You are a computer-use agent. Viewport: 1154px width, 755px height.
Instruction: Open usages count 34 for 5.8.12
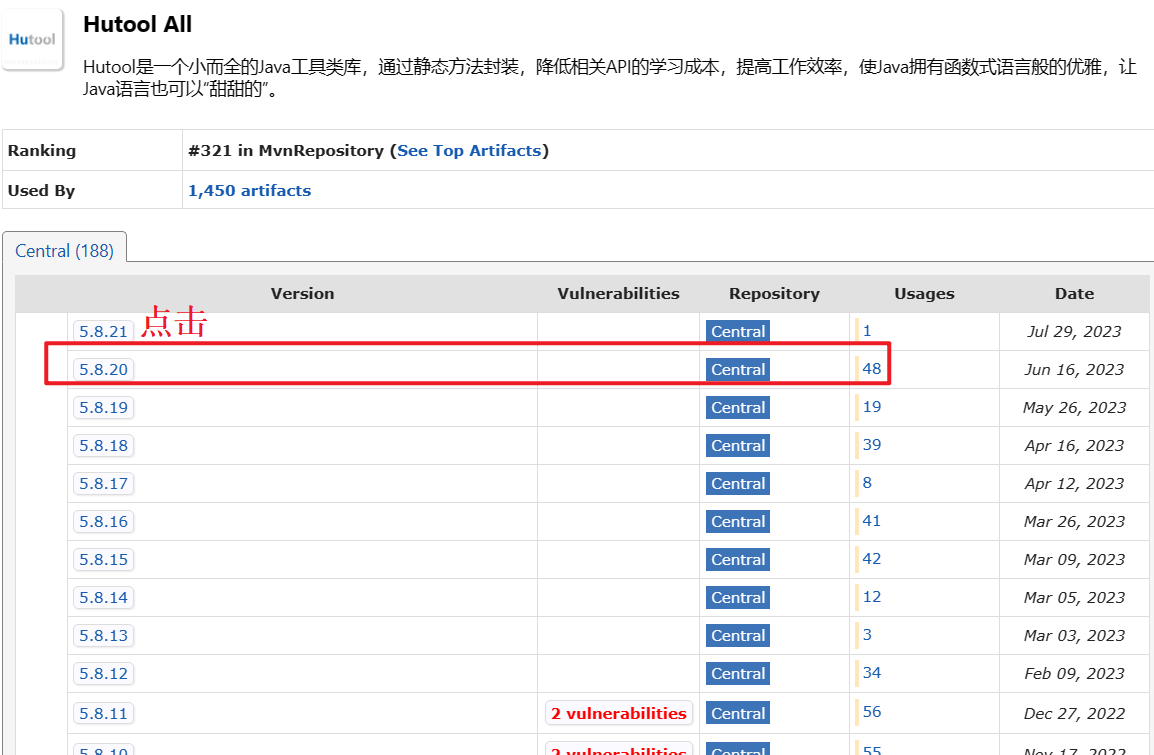(x=871, y=673)
